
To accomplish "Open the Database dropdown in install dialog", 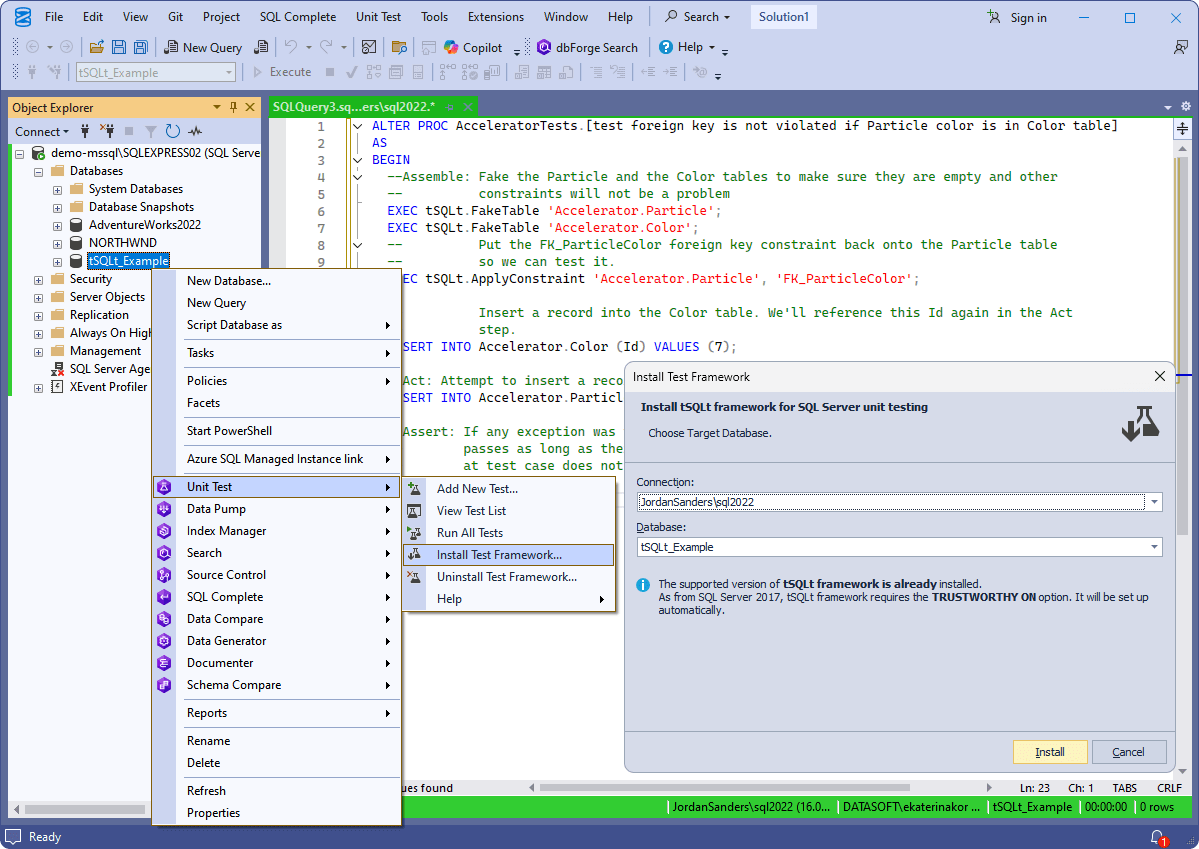I will [1154, 547].
